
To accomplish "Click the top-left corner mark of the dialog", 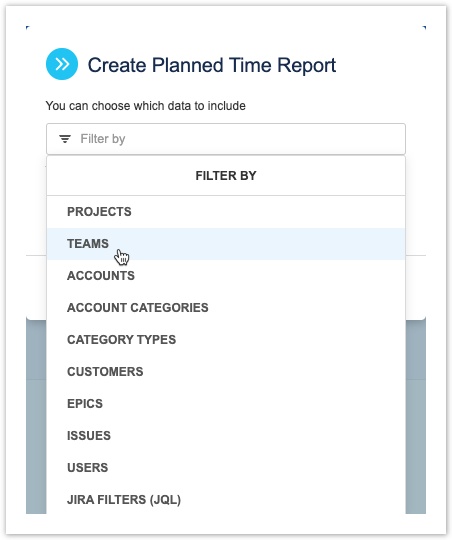I will (28, 28).
